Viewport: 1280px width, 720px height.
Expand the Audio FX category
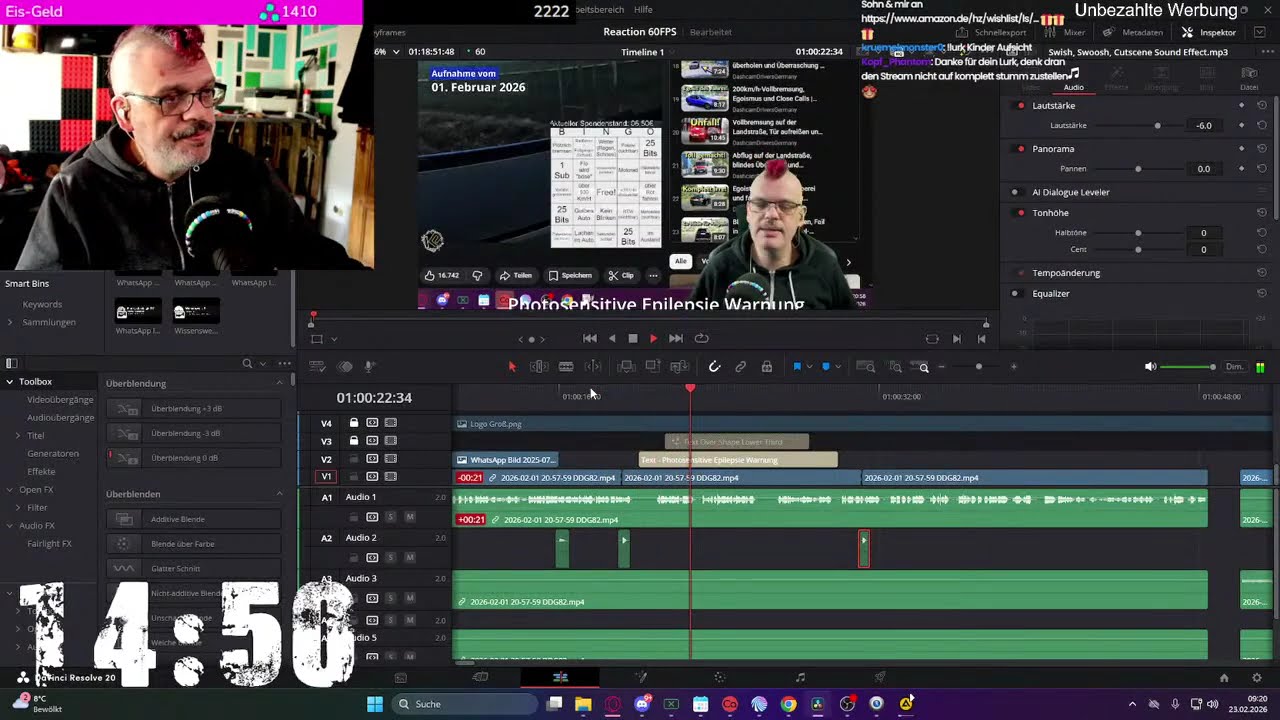(x=10, y=526)
